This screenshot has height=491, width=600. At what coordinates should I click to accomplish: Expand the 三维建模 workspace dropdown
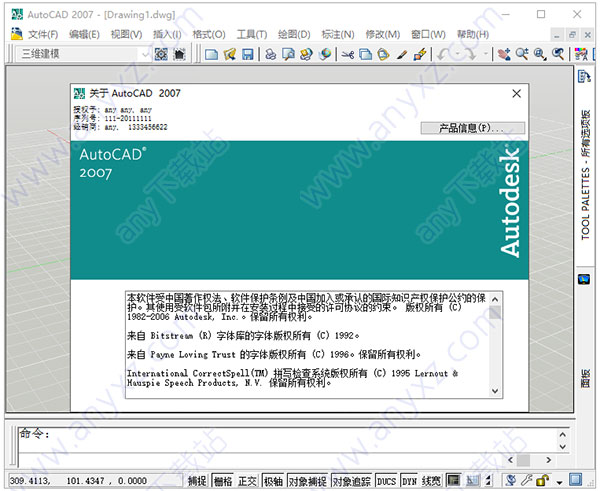click(x=145, y=54)
